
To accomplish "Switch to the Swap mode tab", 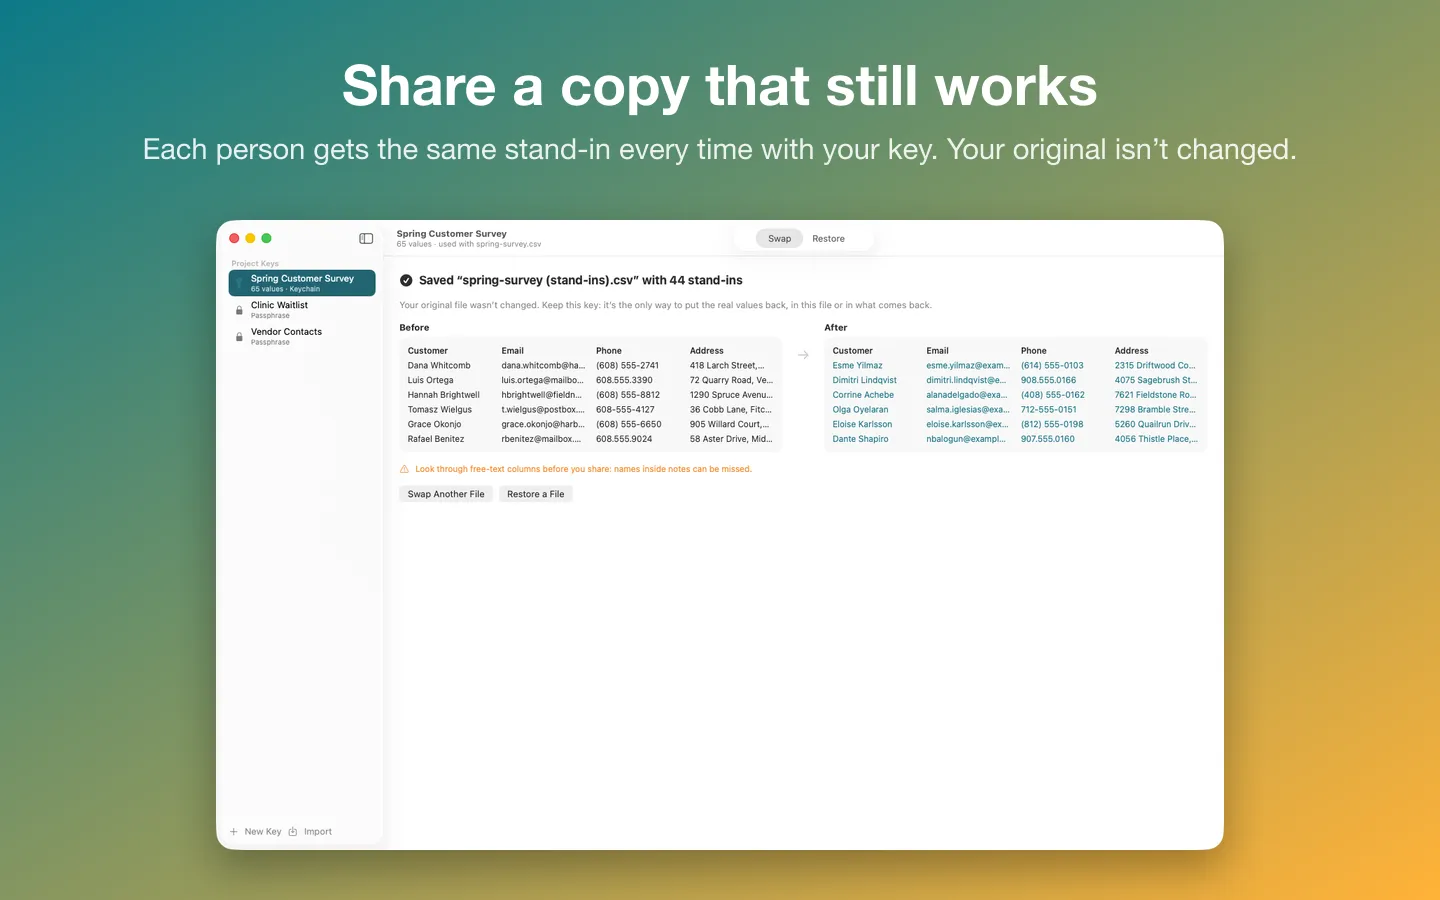I will [779, 239].
